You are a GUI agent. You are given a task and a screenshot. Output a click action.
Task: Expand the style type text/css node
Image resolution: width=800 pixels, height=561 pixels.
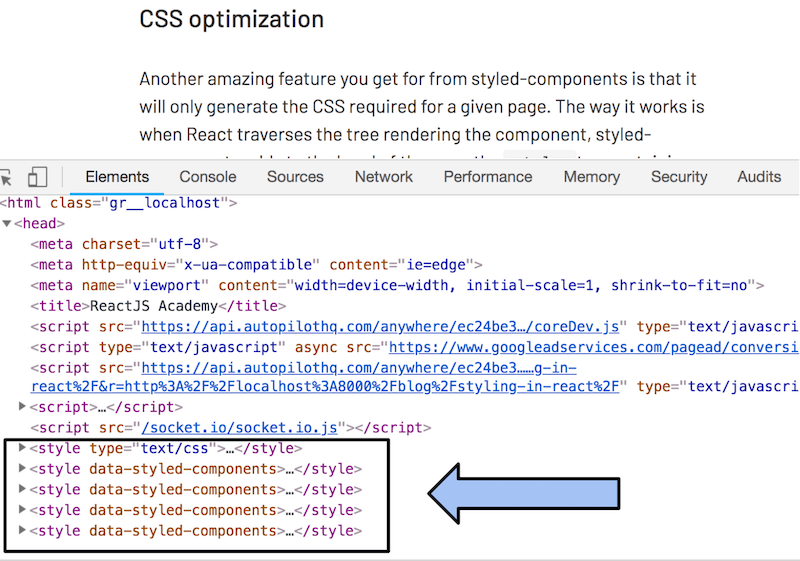pos(22,447)
